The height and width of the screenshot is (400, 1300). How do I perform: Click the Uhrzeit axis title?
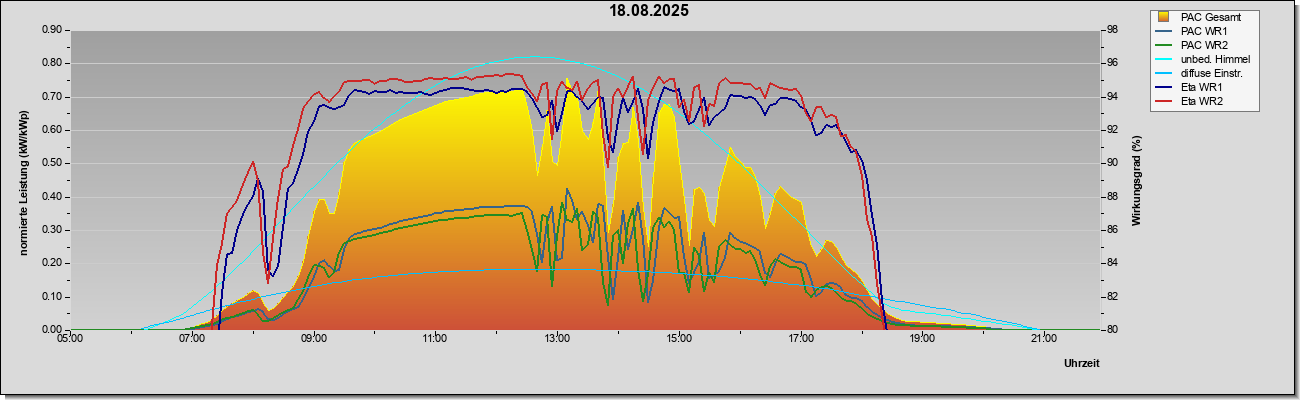click(x=1081, y=364)
